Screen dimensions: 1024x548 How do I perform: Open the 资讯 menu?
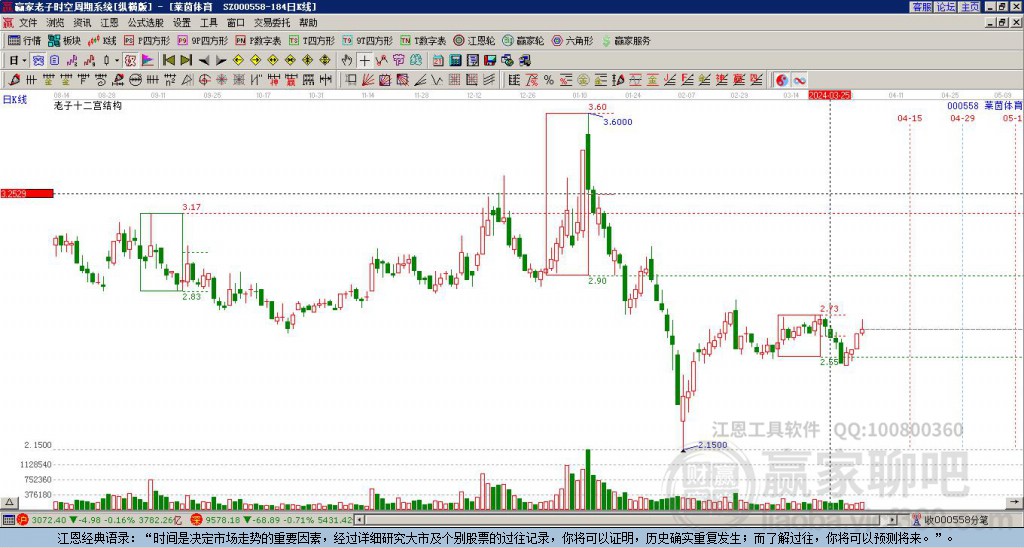(82, 23)
